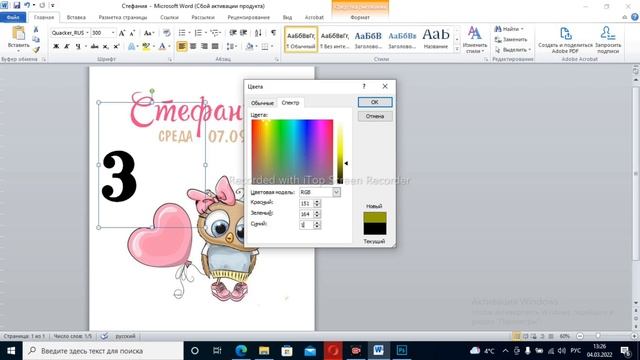Apply subscript formatting
Viewport: 640px width, 360px height.
(105, 47)
